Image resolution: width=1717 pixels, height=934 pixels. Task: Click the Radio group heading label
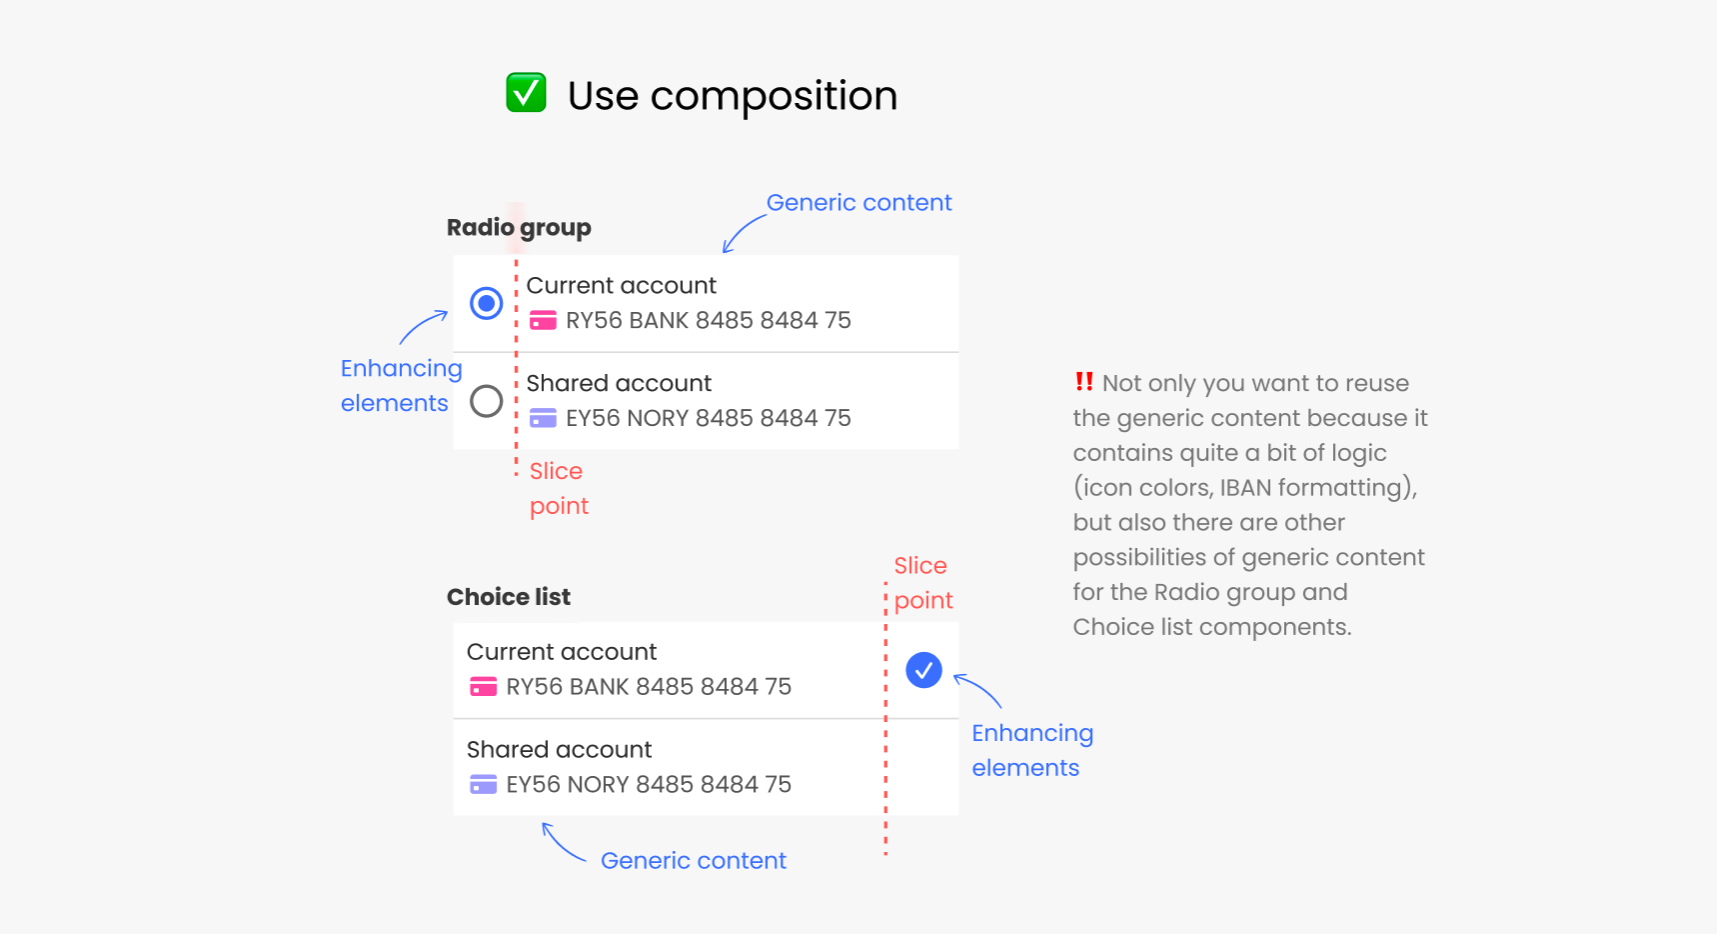pyautogui.click(x=518, y=227)
